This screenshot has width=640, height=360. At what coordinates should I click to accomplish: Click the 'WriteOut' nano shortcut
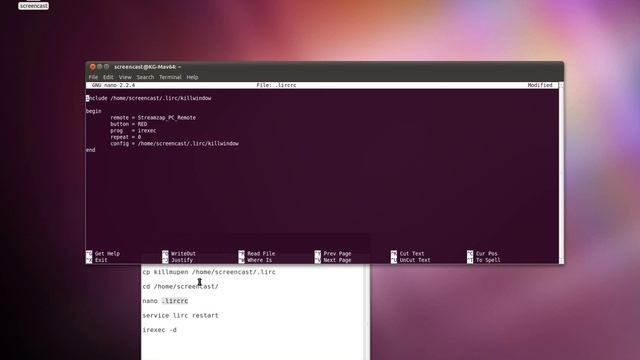[x=179, y=253]
